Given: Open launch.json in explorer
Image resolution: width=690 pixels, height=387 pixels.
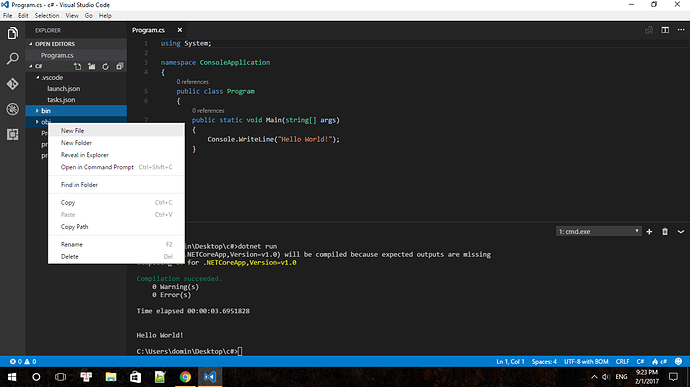Looking at the screenshot, I should 63,88.
